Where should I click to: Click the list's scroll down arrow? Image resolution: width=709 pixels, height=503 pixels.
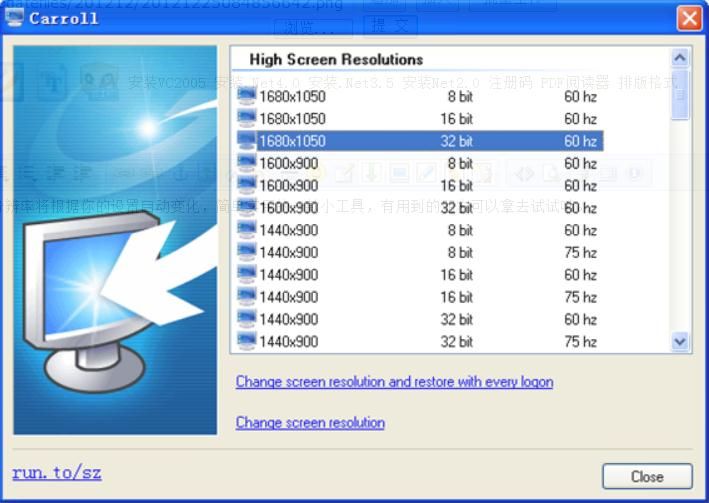pyautogui.click(x=680, y=342)
